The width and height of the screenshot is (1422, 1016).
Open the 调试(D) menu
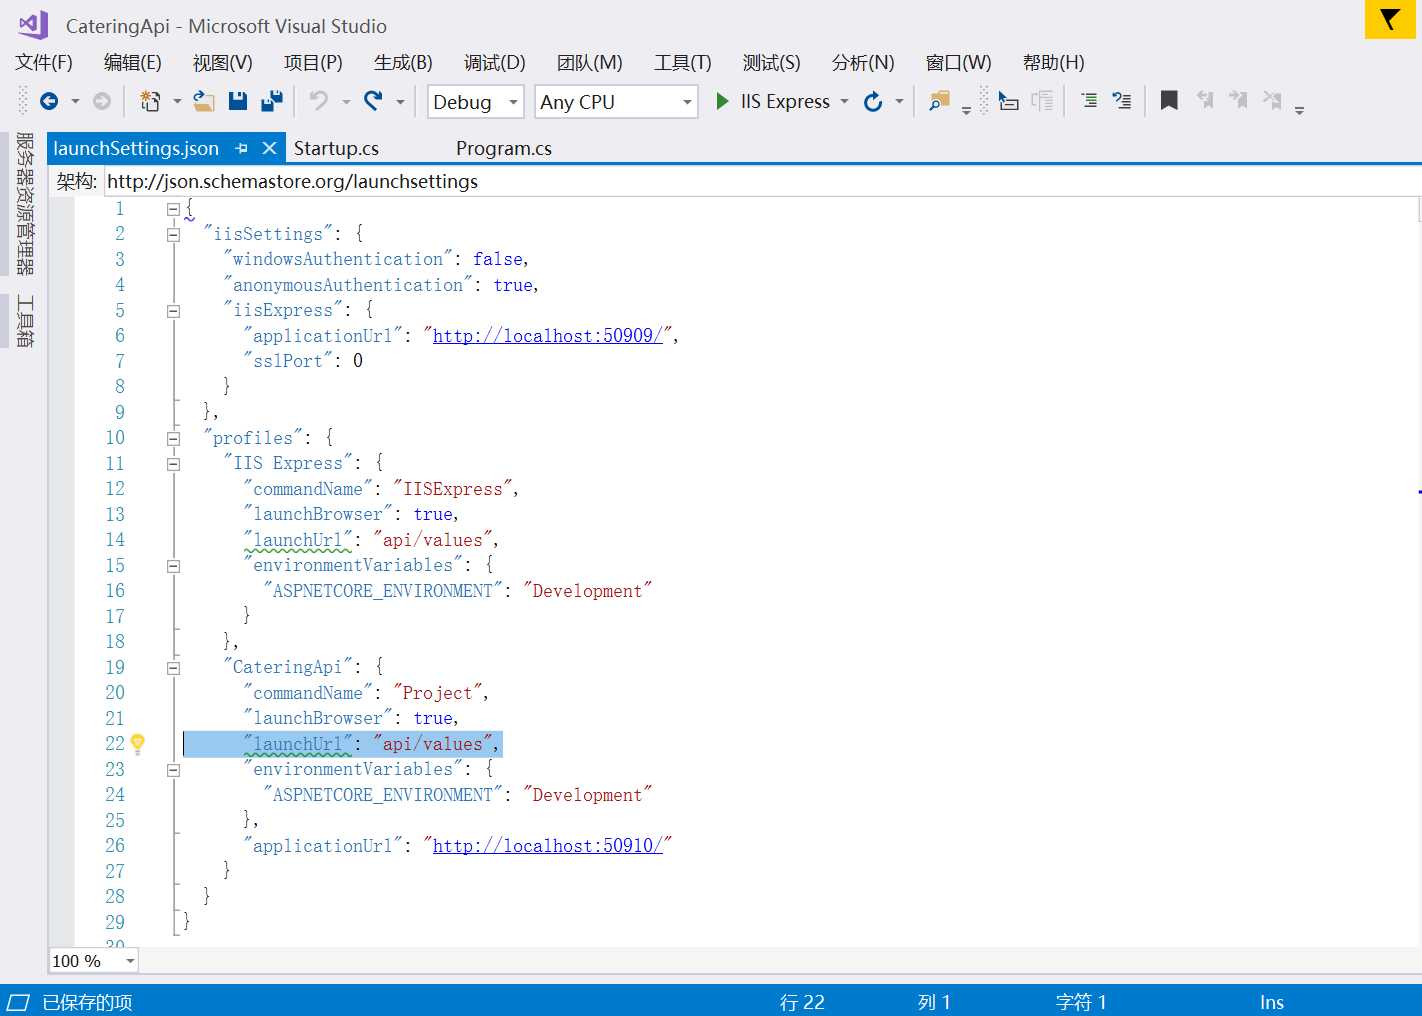pyautogui.click(x=494, y=63)
